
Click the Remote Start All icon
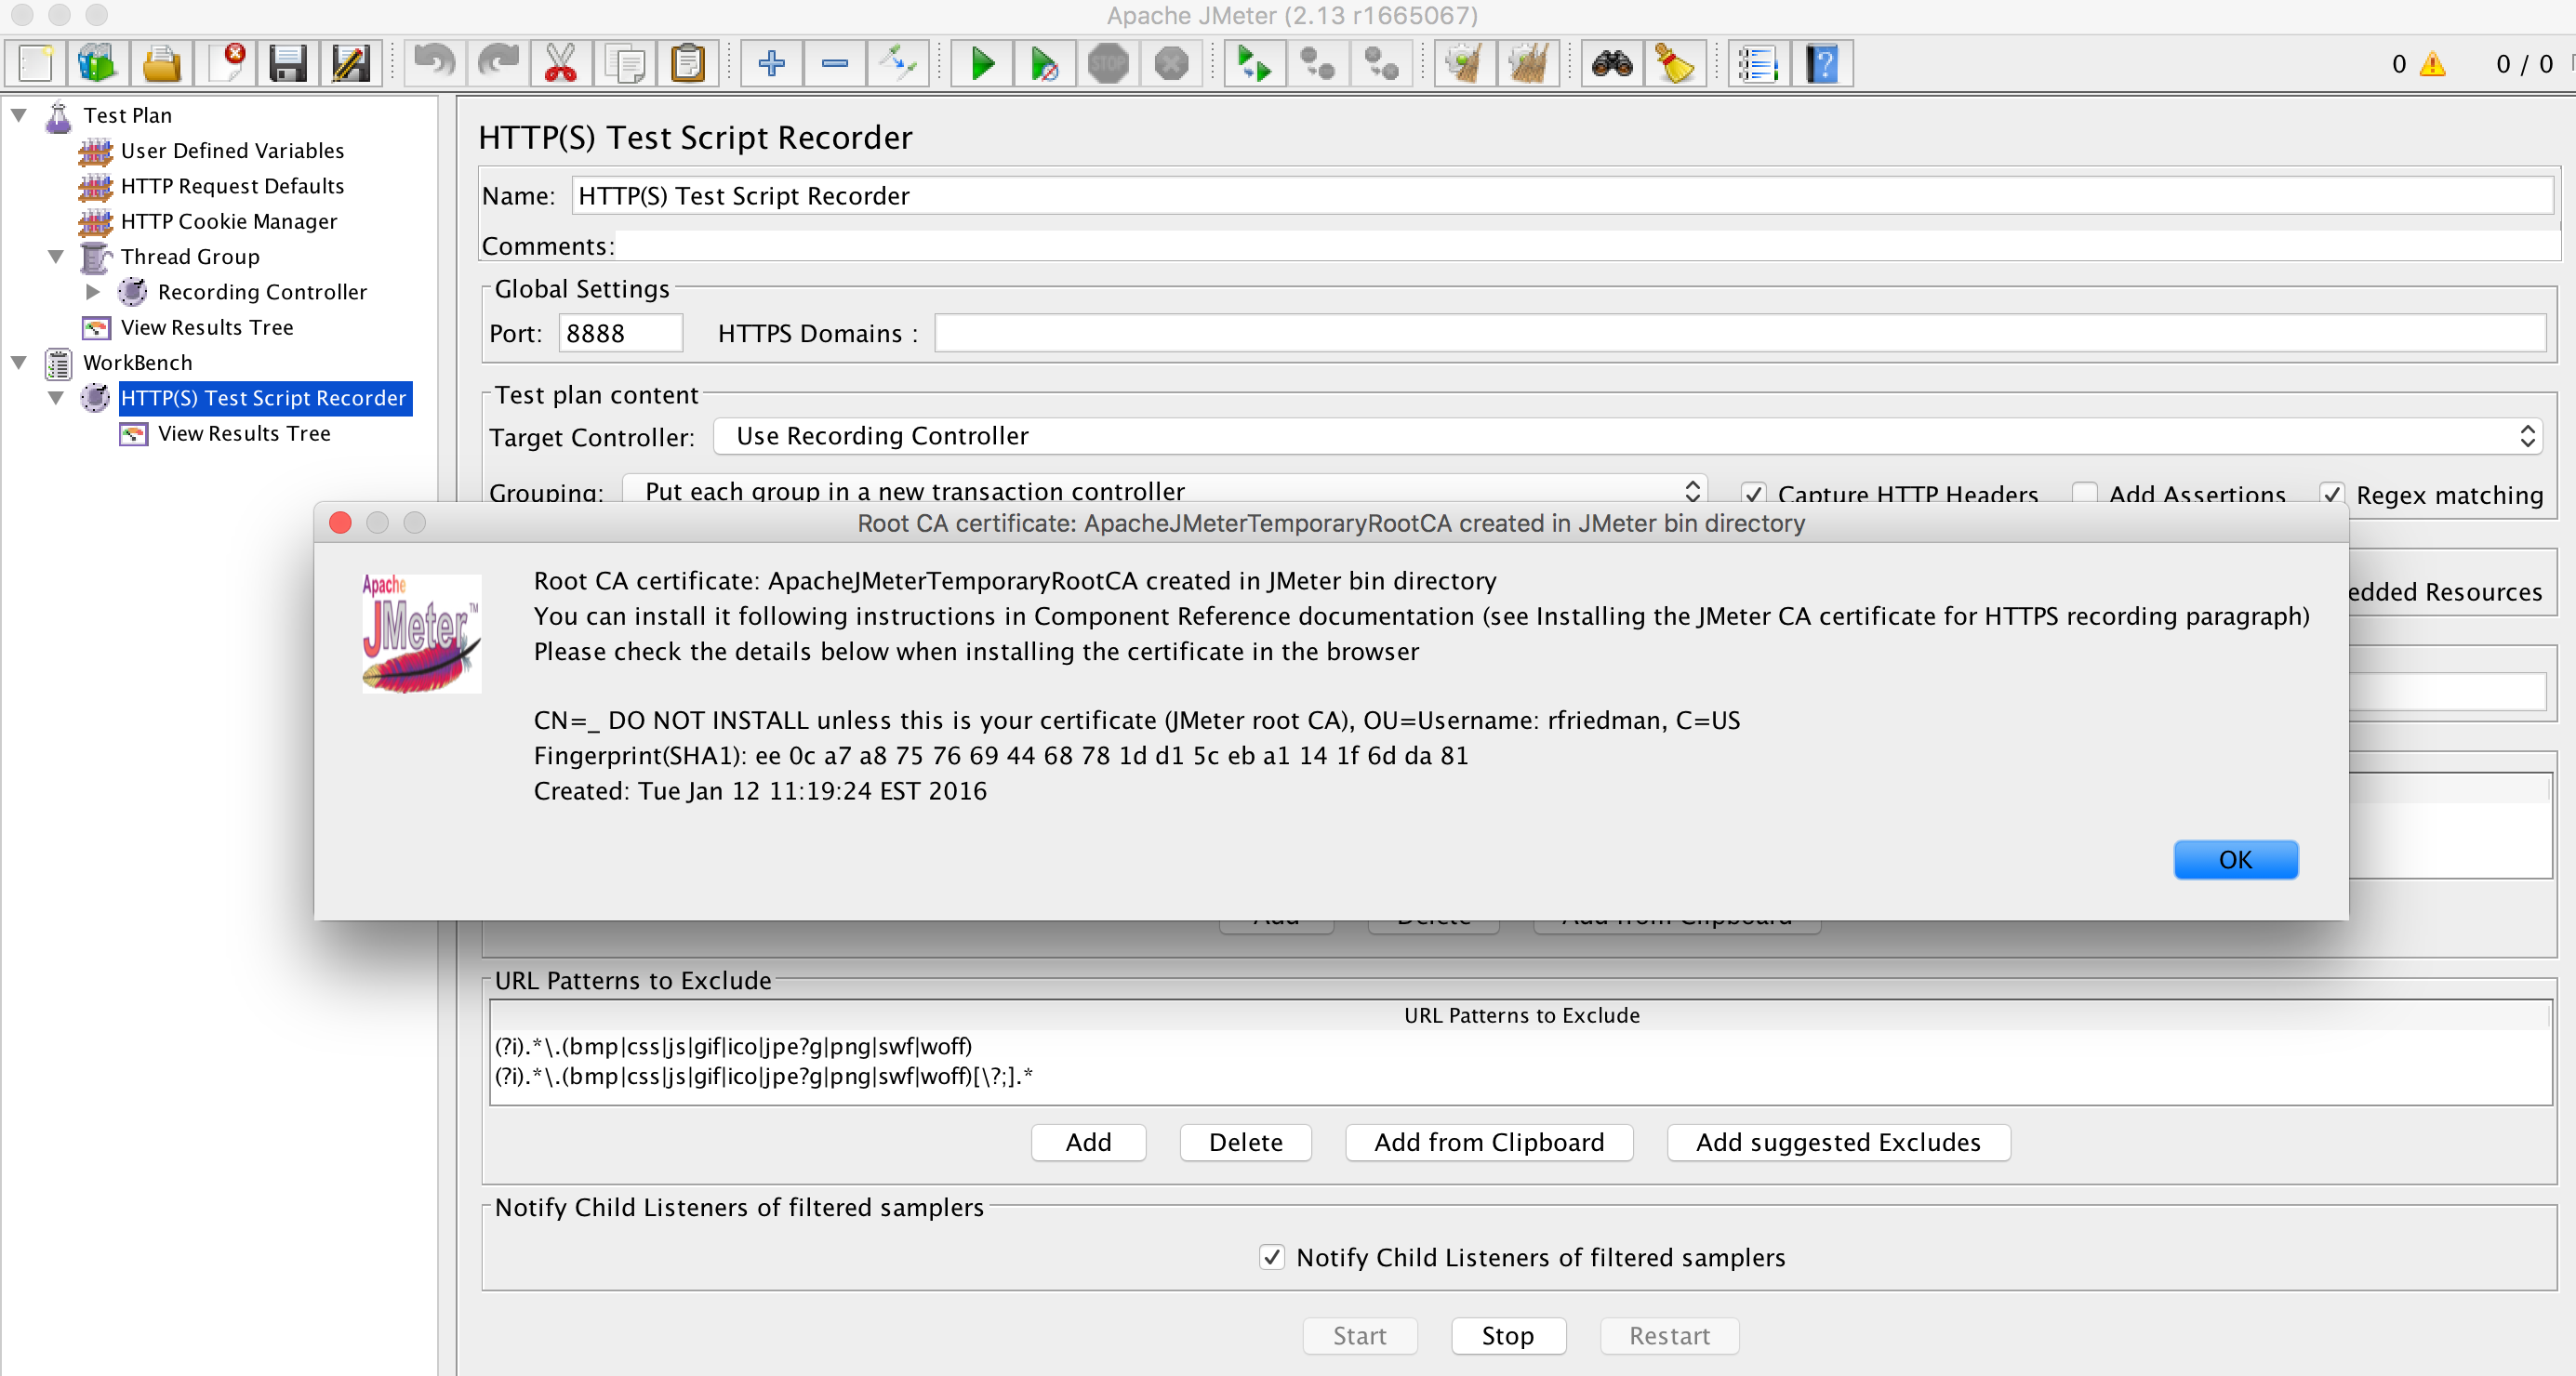(1254, 63)
